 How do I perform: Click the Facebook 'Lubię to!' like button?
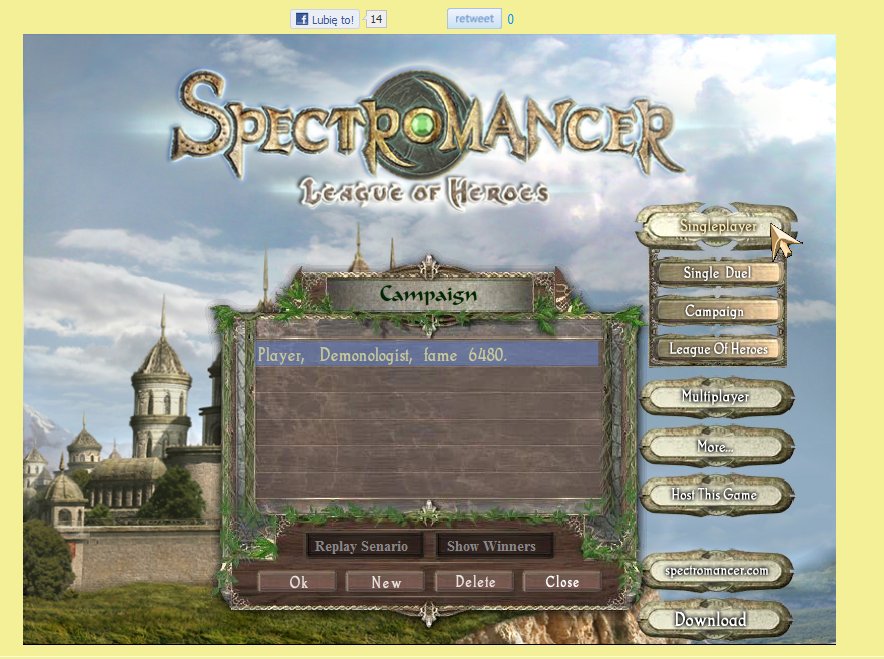[x=325, y=19]
